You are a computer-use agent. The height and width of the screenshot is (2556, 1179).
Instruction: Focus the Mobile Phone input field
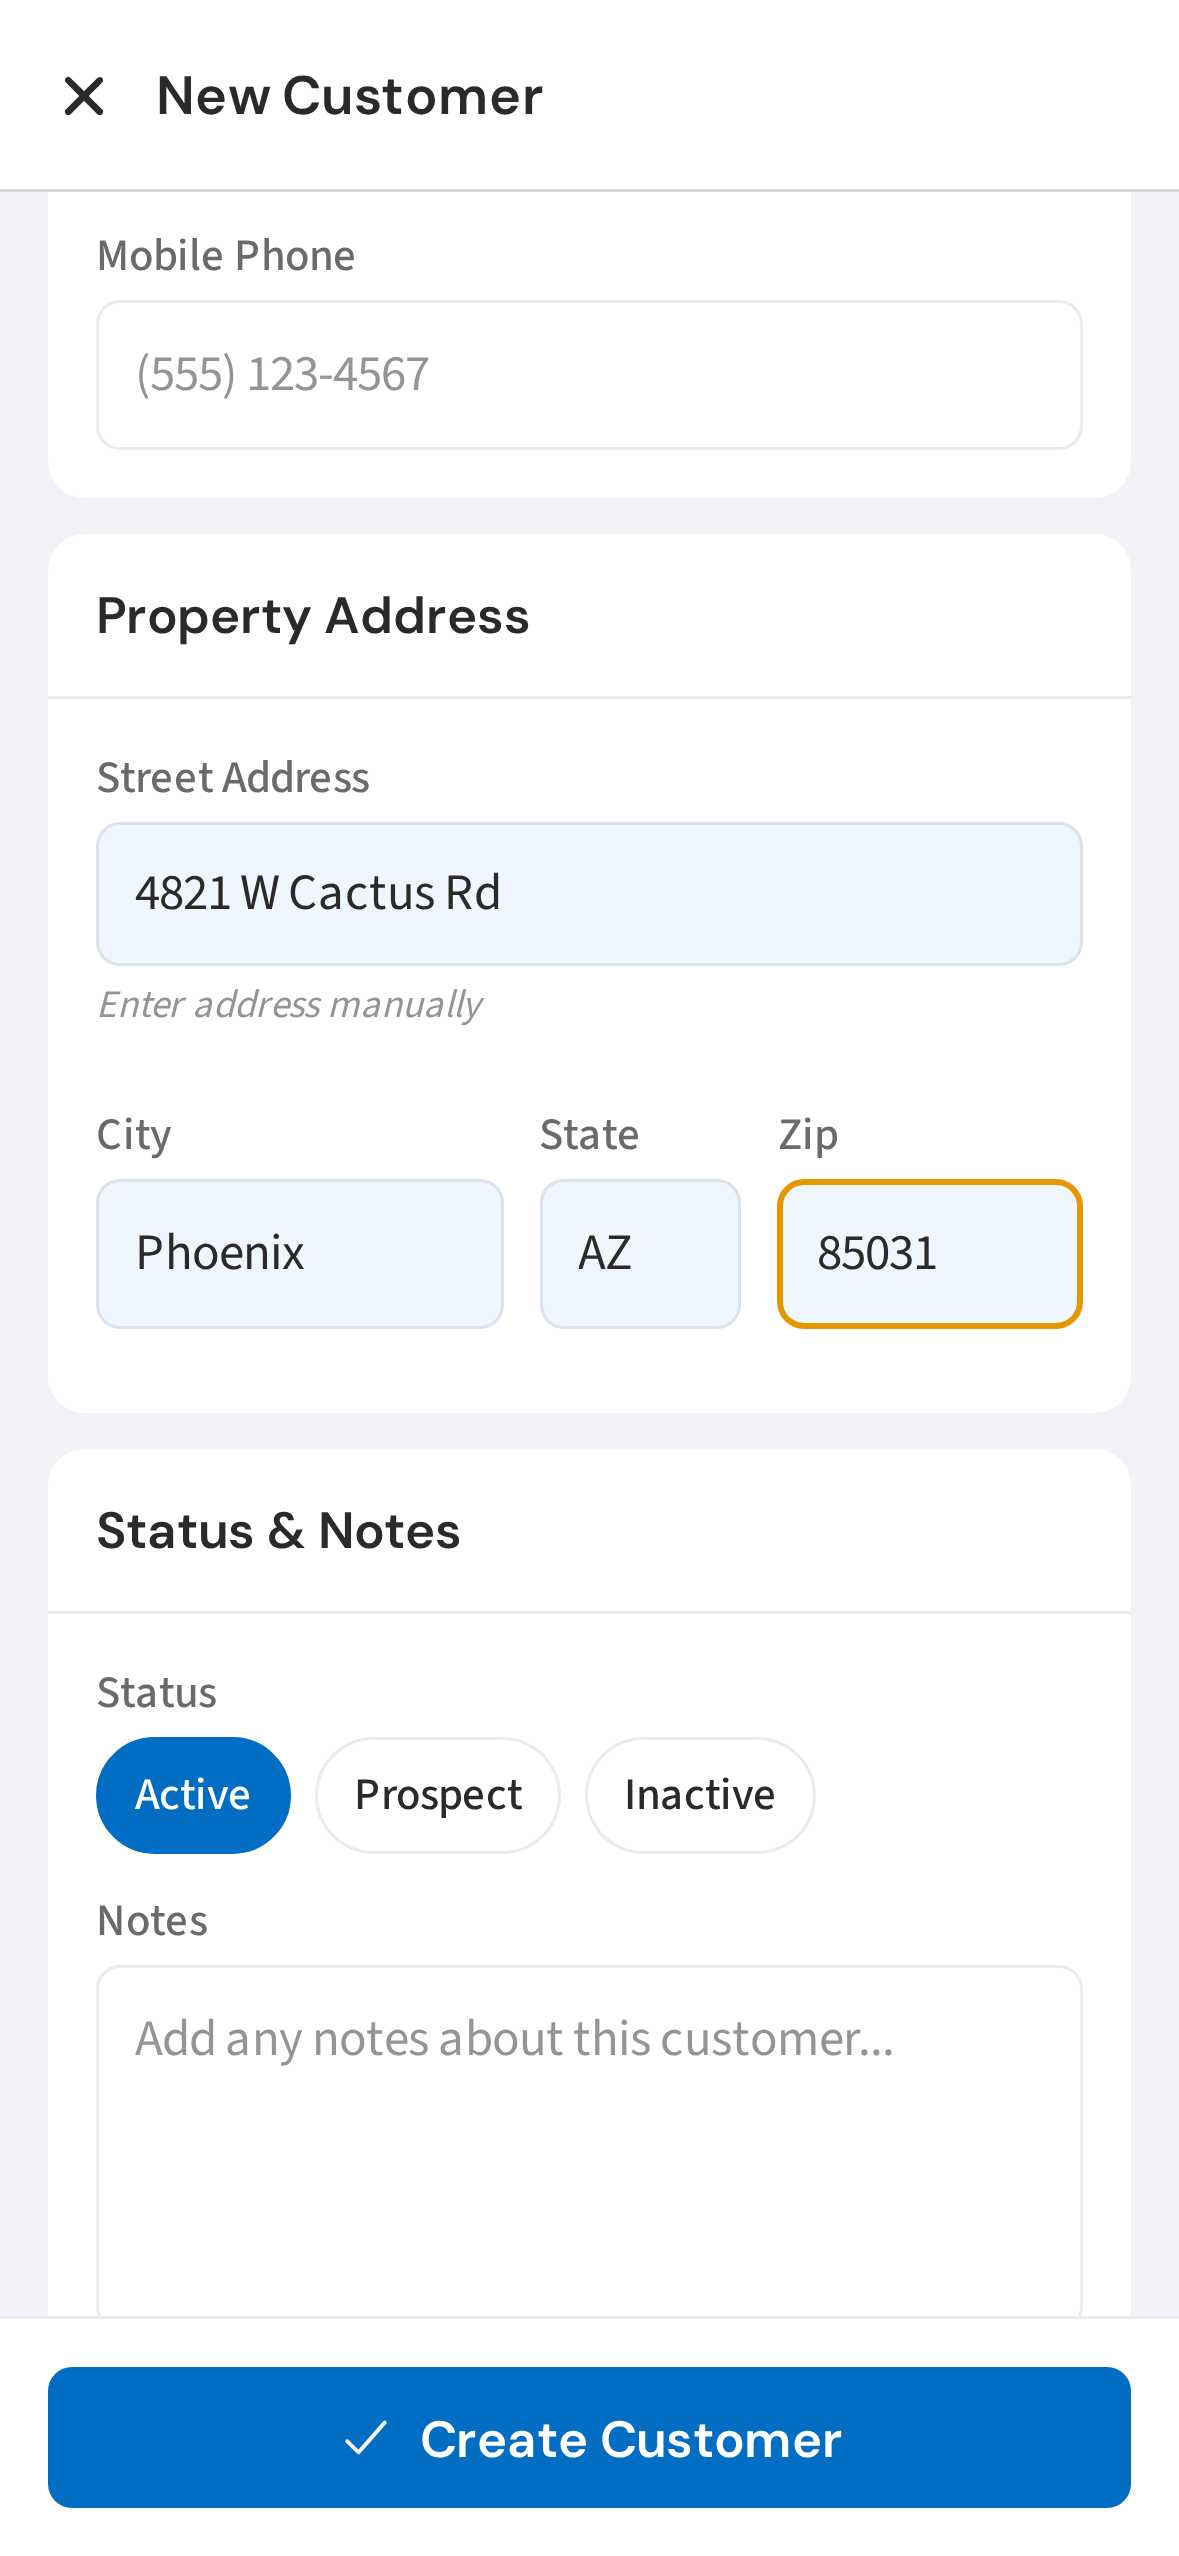pos(589,375)
